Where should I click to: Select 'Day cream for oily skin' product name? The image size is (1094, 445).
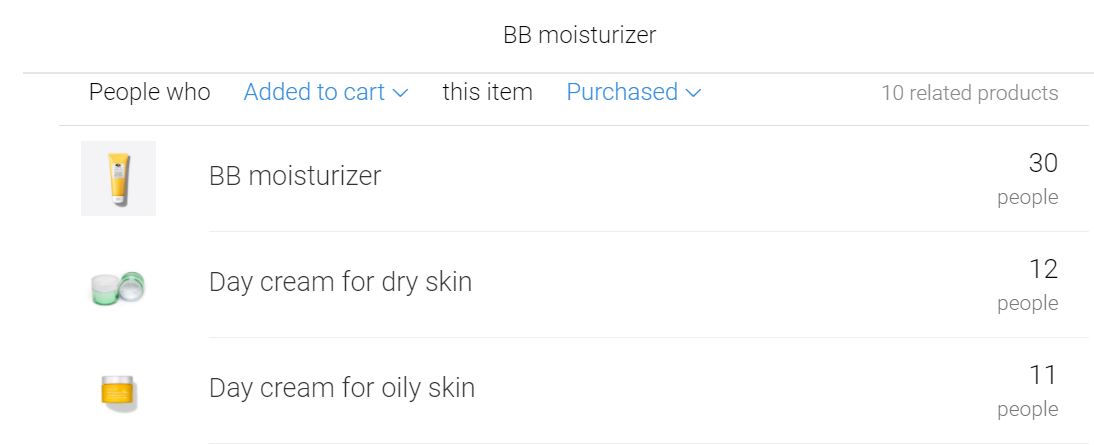pos(342,388)
